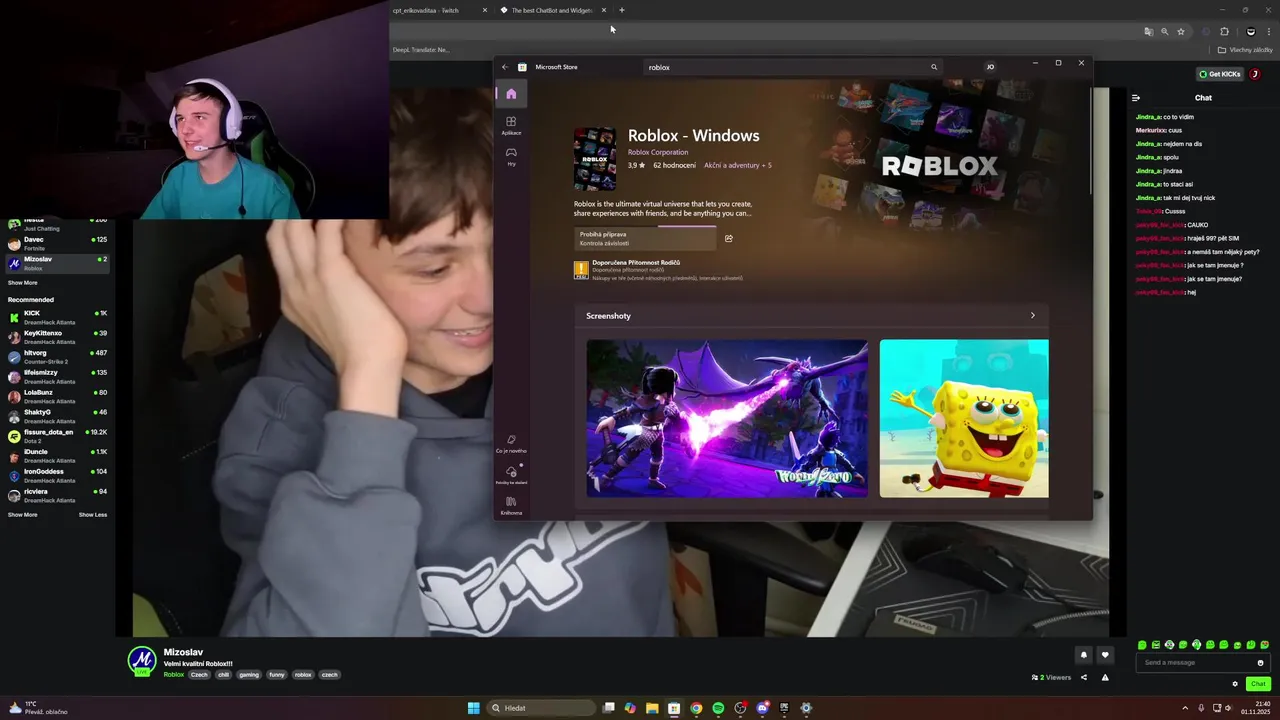Open the purple dragon screenshot thumbnail
This screenshot has height=720, width=1280.
tap(727, 418)
